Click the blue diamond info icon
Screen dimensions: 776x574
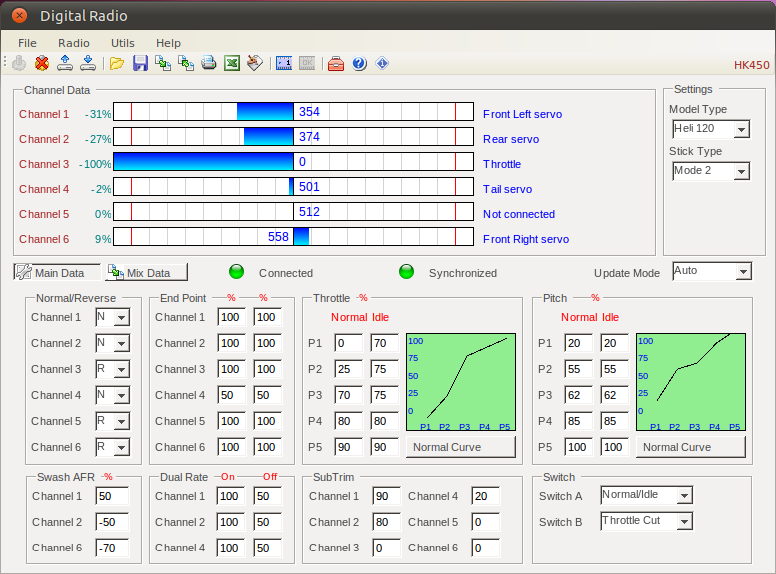[x=382, y=64]
